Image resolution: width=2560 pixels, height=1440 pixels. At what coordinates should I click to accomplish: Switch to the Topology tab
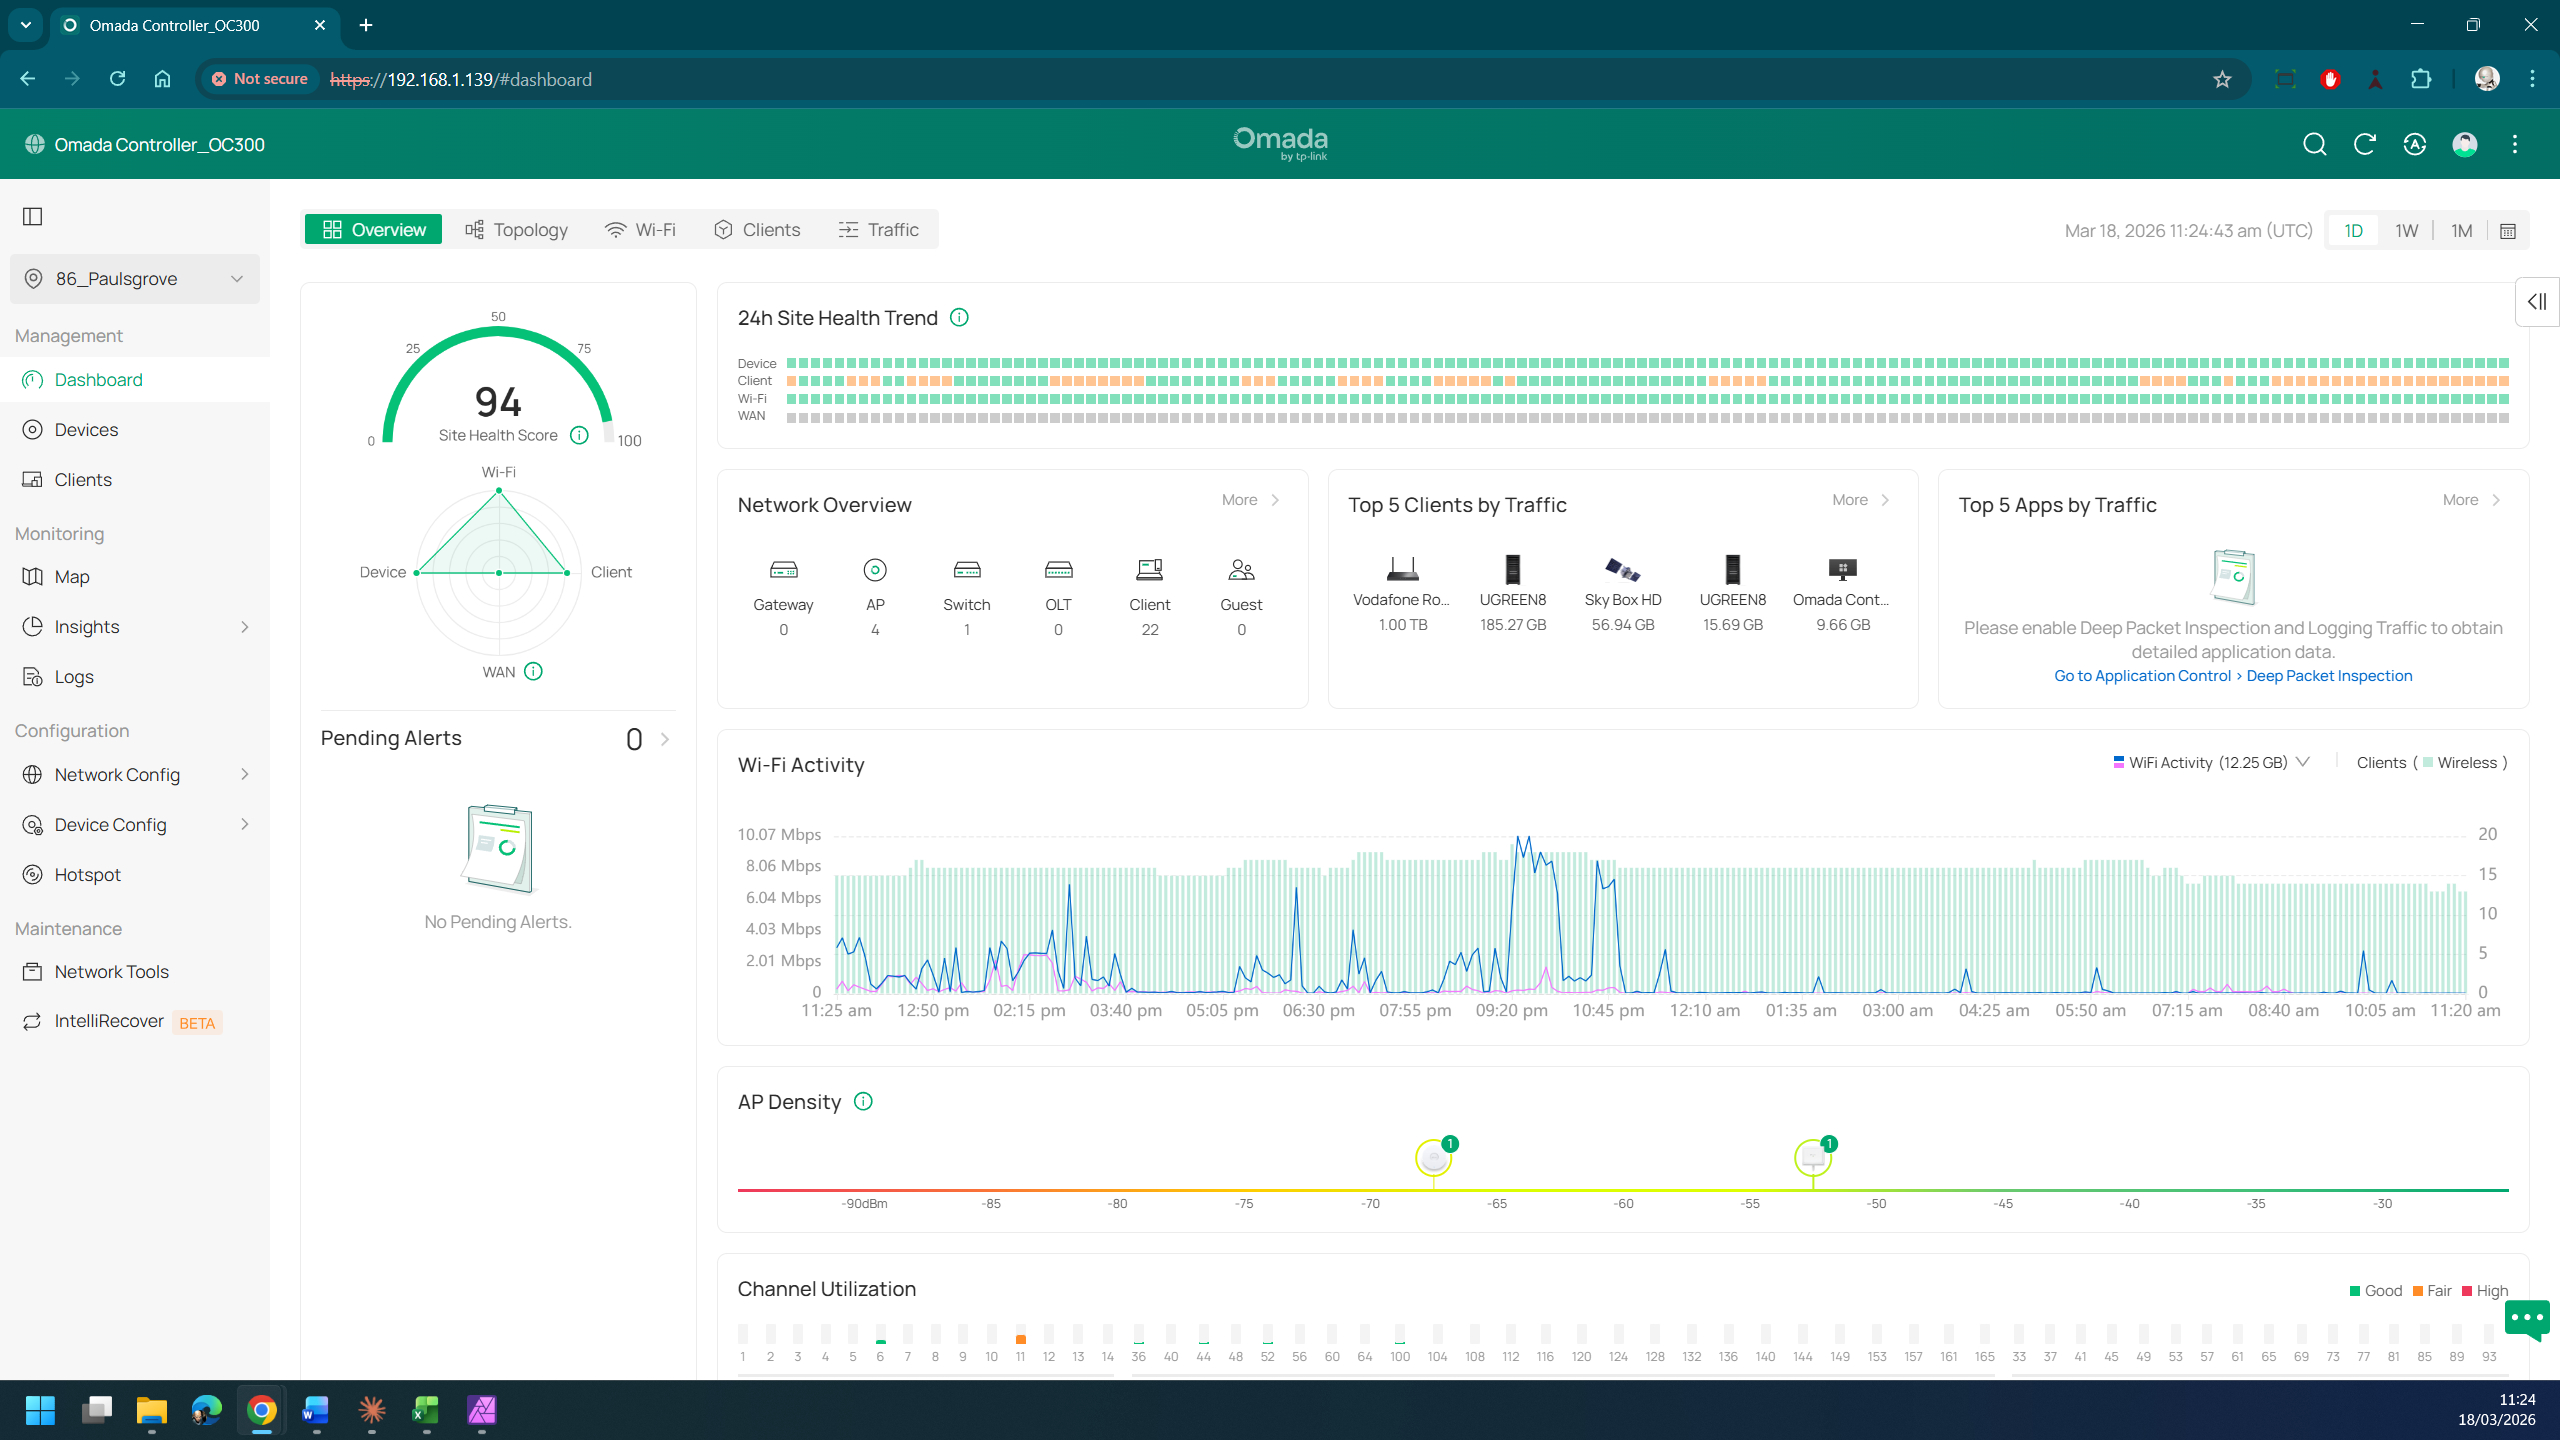[517, 229]
